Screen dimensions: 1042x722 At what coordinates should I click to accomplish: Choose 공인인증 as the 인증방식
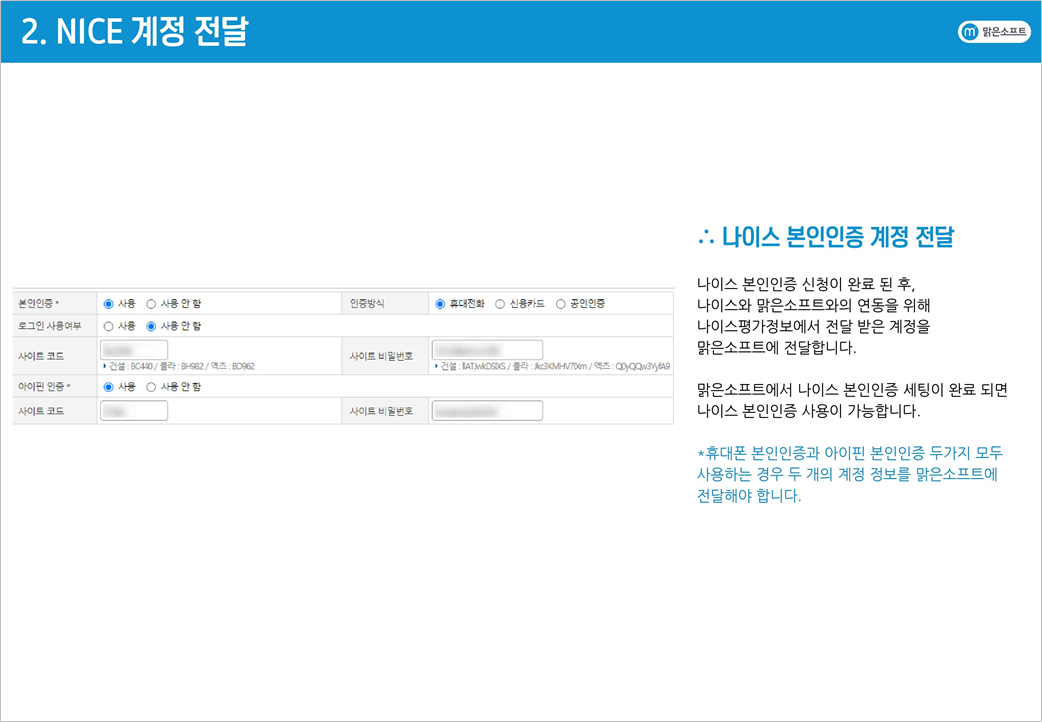pyautogui.click(x=561, y=303)
